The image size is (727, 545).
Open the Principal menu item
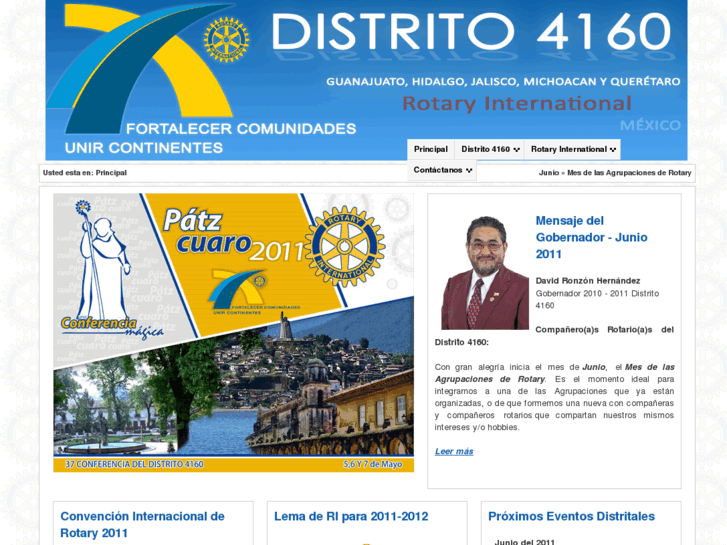431,149
